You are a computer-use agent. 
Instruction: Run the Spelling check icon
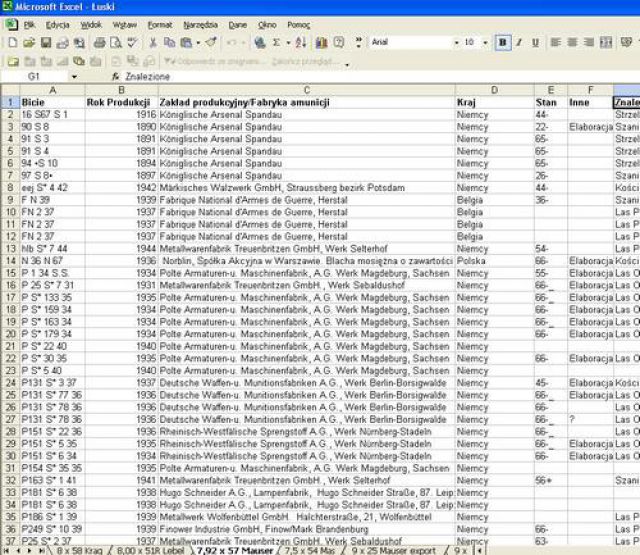[x=132, y=42]
